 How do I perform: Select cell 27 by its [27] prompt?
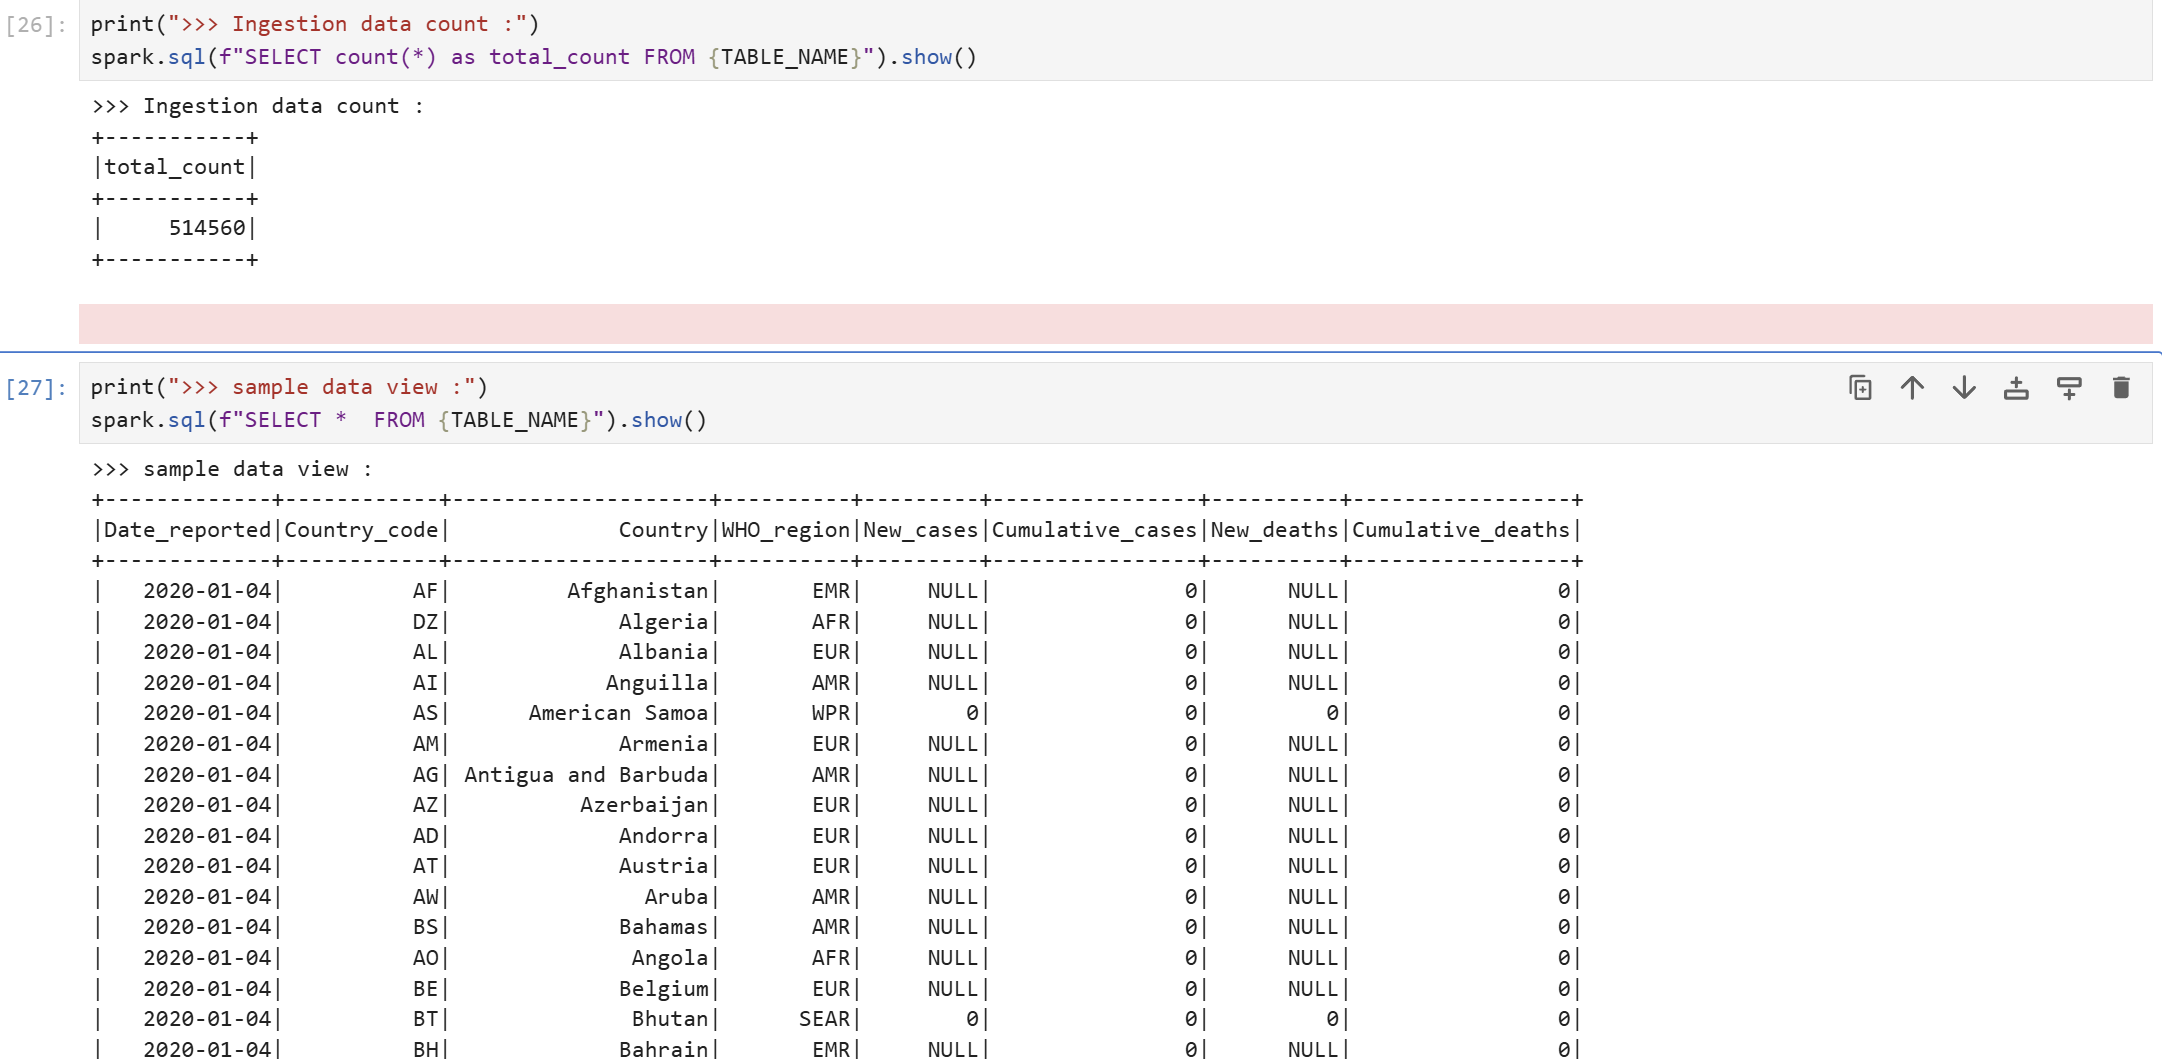pyautogui.click(x=36, y=388)
